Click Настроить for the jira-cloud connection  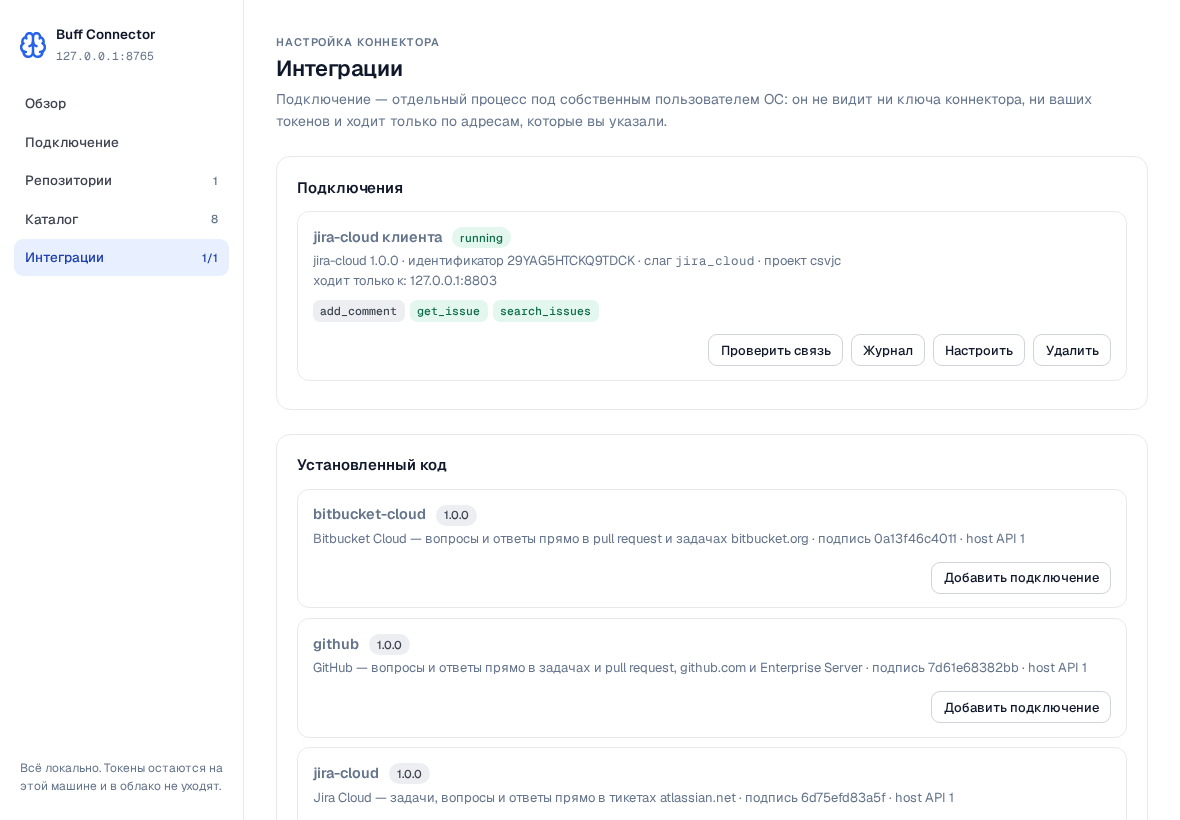[x=978, y=351]
